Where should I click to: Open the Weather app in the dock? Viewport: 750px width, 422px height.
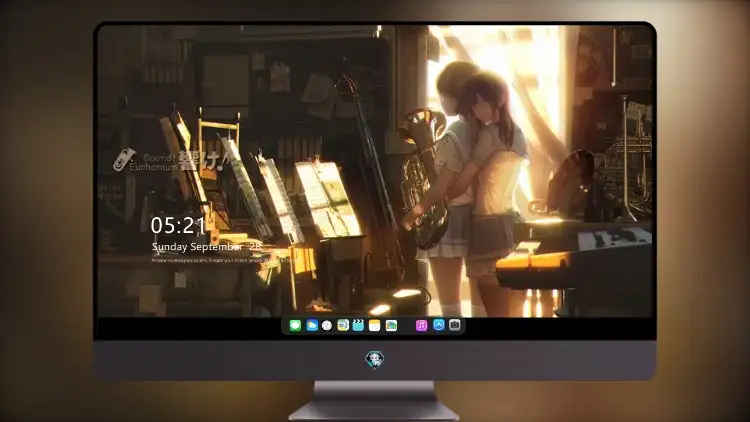[x=311, y=326]
